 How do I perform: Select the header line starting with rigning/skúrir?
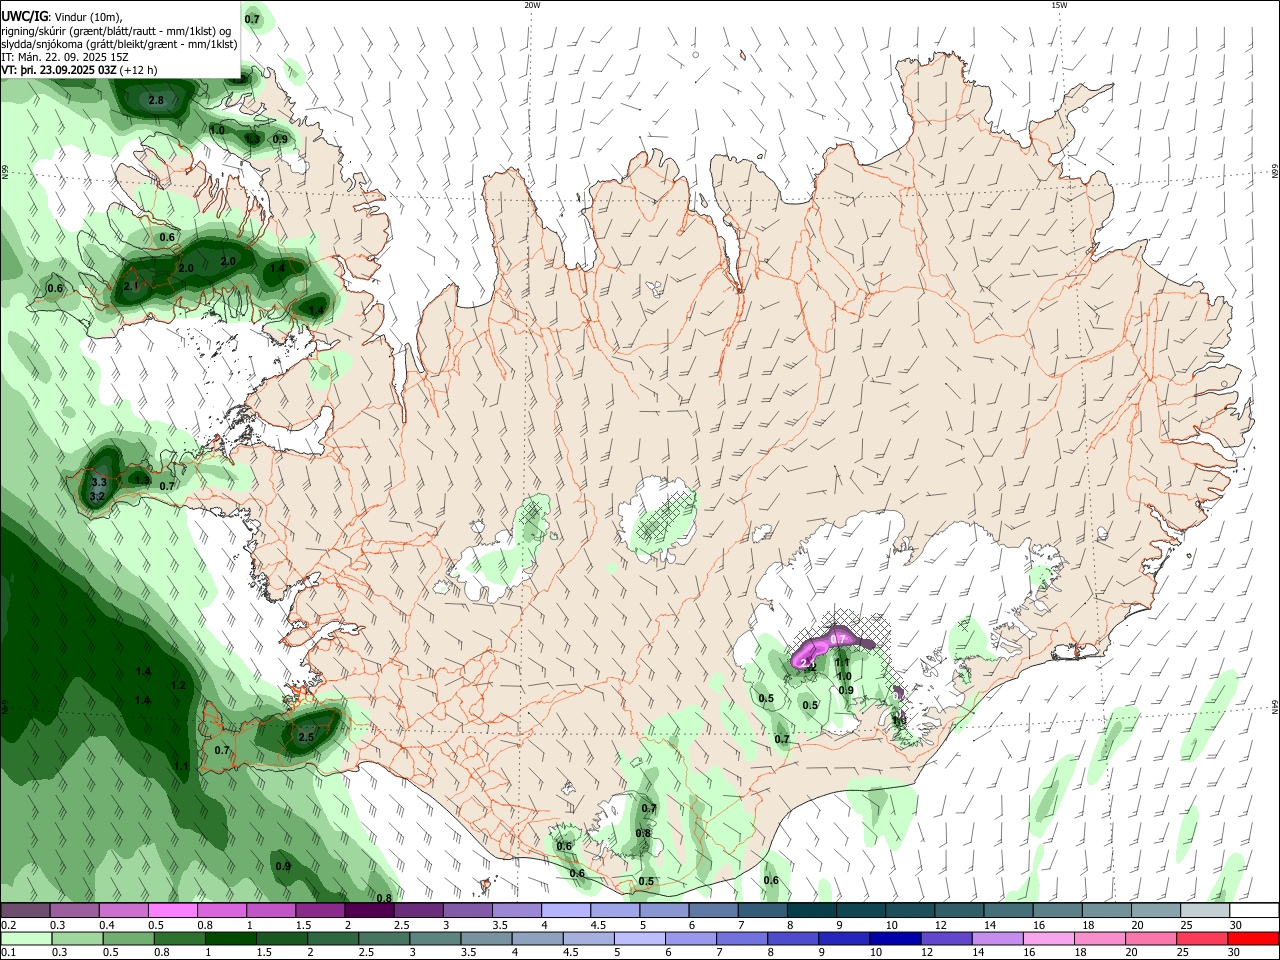tap(116, 31)
